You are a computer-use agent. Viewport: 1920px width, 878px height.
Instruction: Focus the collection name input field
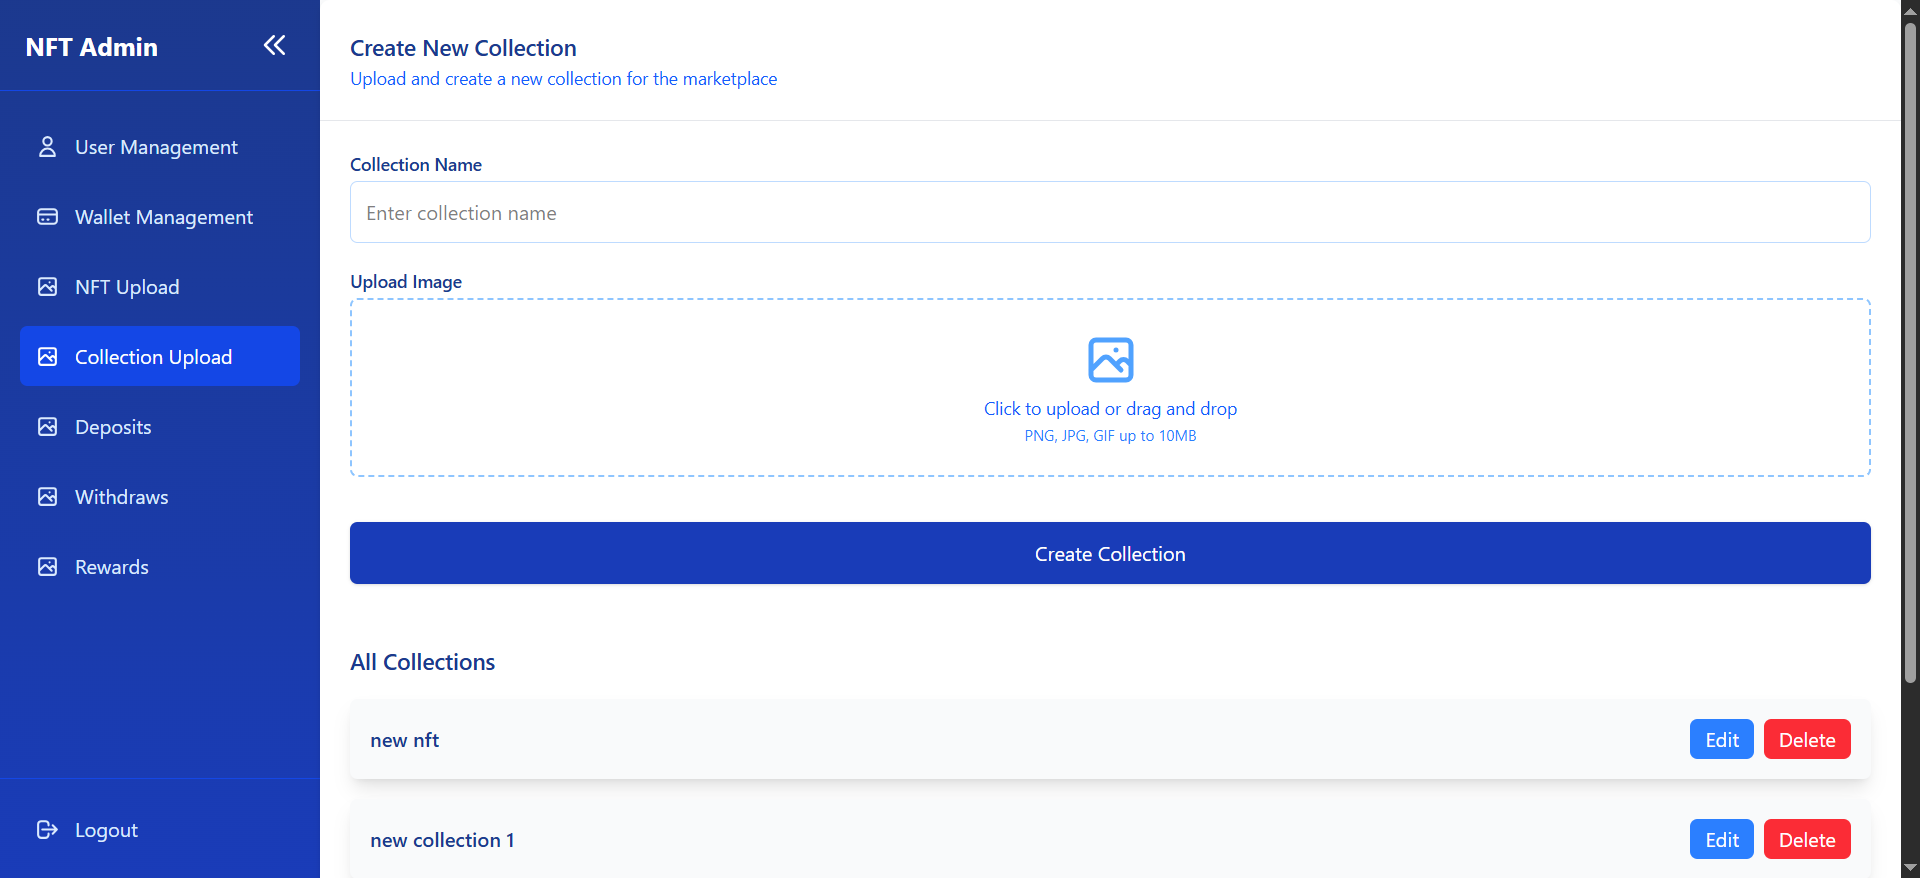[1110, 212]
